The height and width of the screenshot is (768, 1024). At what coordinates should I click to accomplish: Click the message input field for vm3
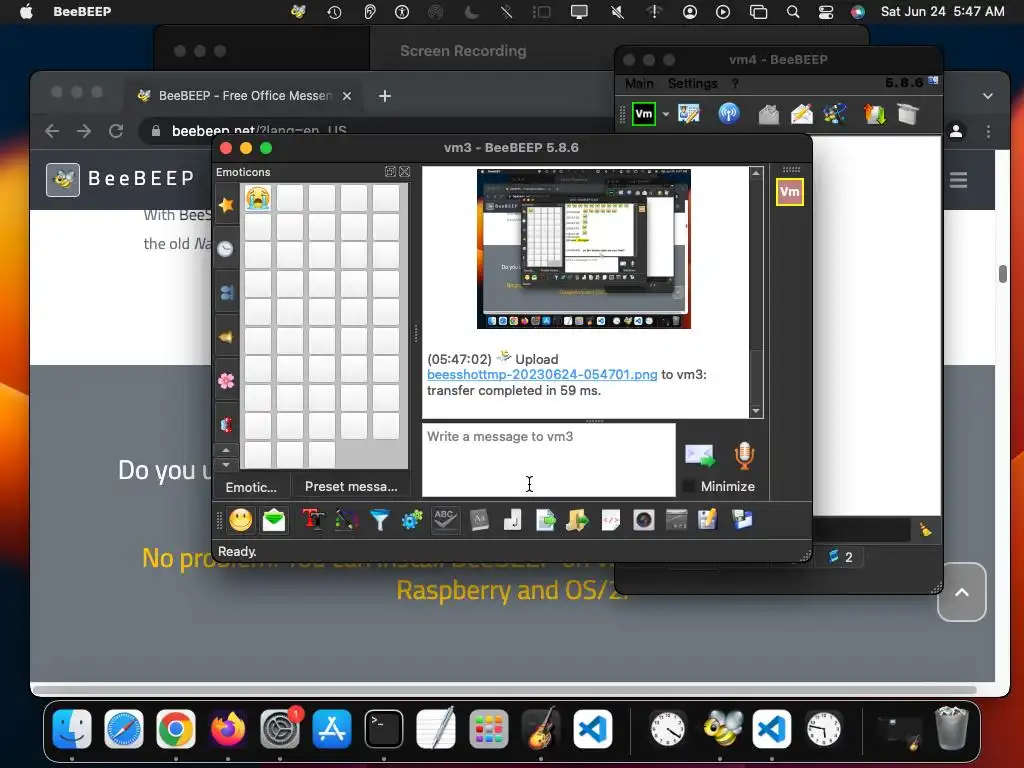[549, 460]
